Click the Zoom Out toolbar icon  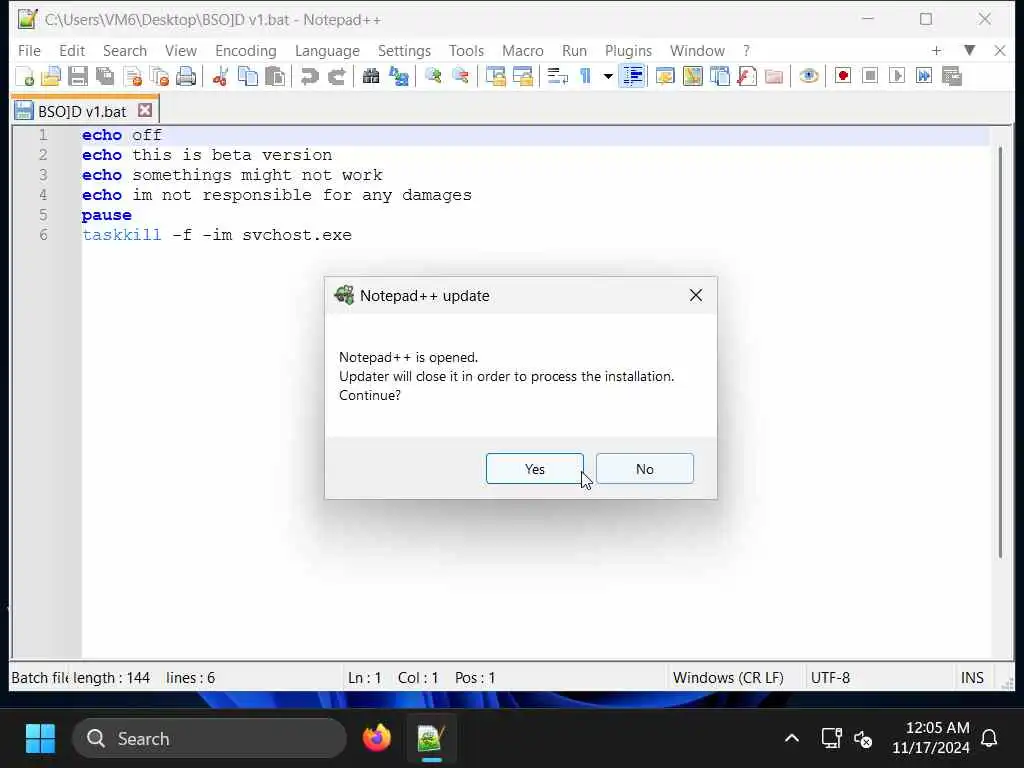click(460, 76)
